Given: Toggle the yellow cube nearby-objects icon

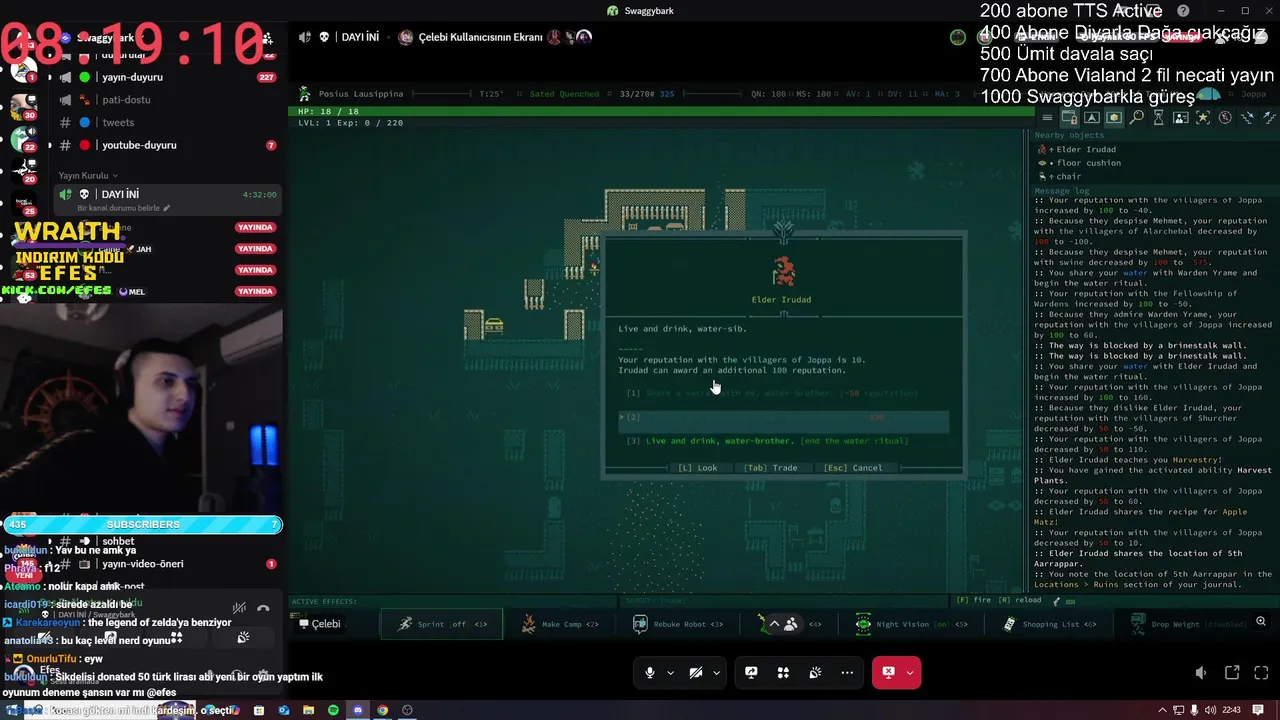Looking at the screenshot, I should click(x=1114, y=118).
